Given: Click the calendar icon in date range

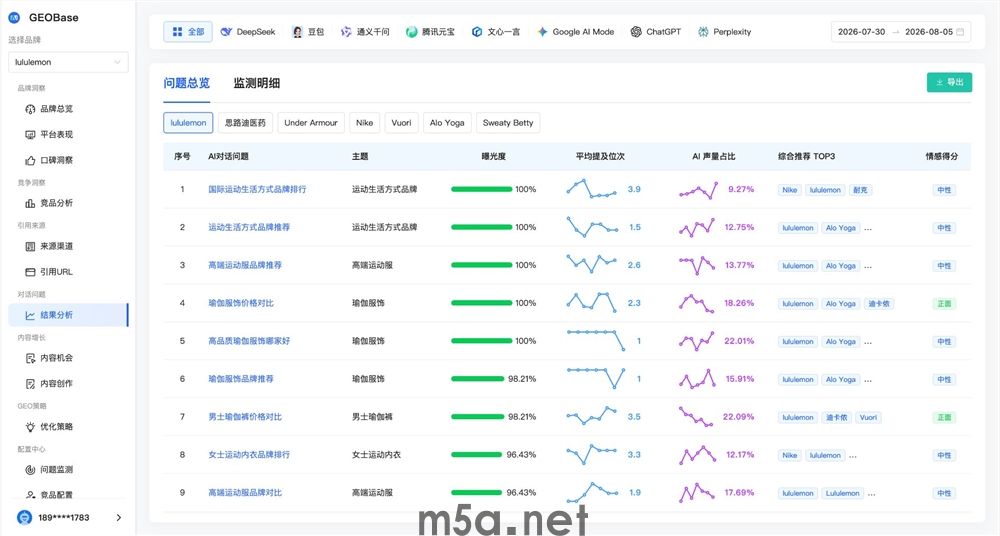Looking at the screenshot, I should [x=960, y=32].
